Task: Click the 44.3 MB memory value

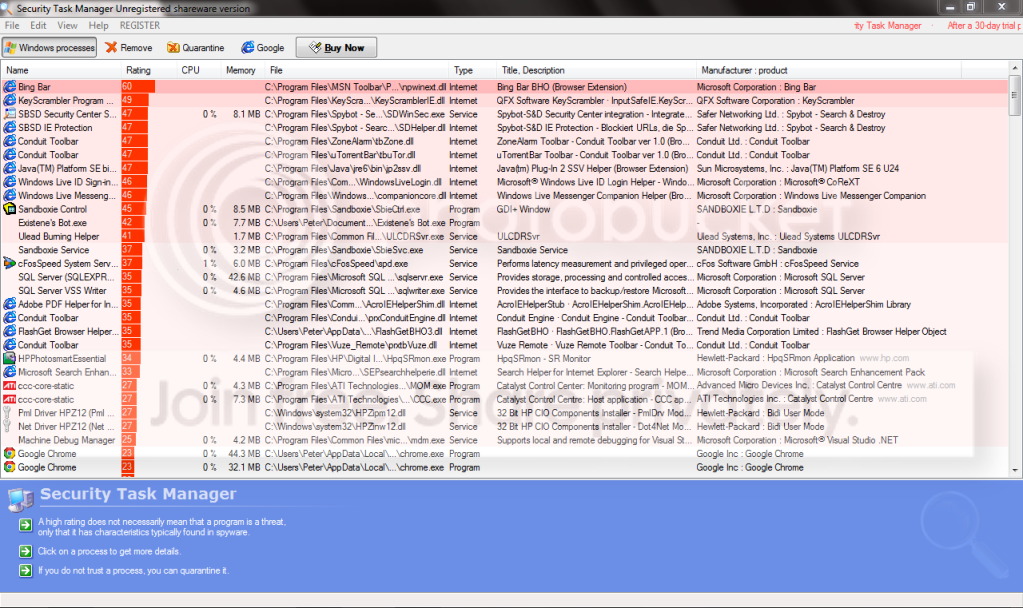Action: 244,454
